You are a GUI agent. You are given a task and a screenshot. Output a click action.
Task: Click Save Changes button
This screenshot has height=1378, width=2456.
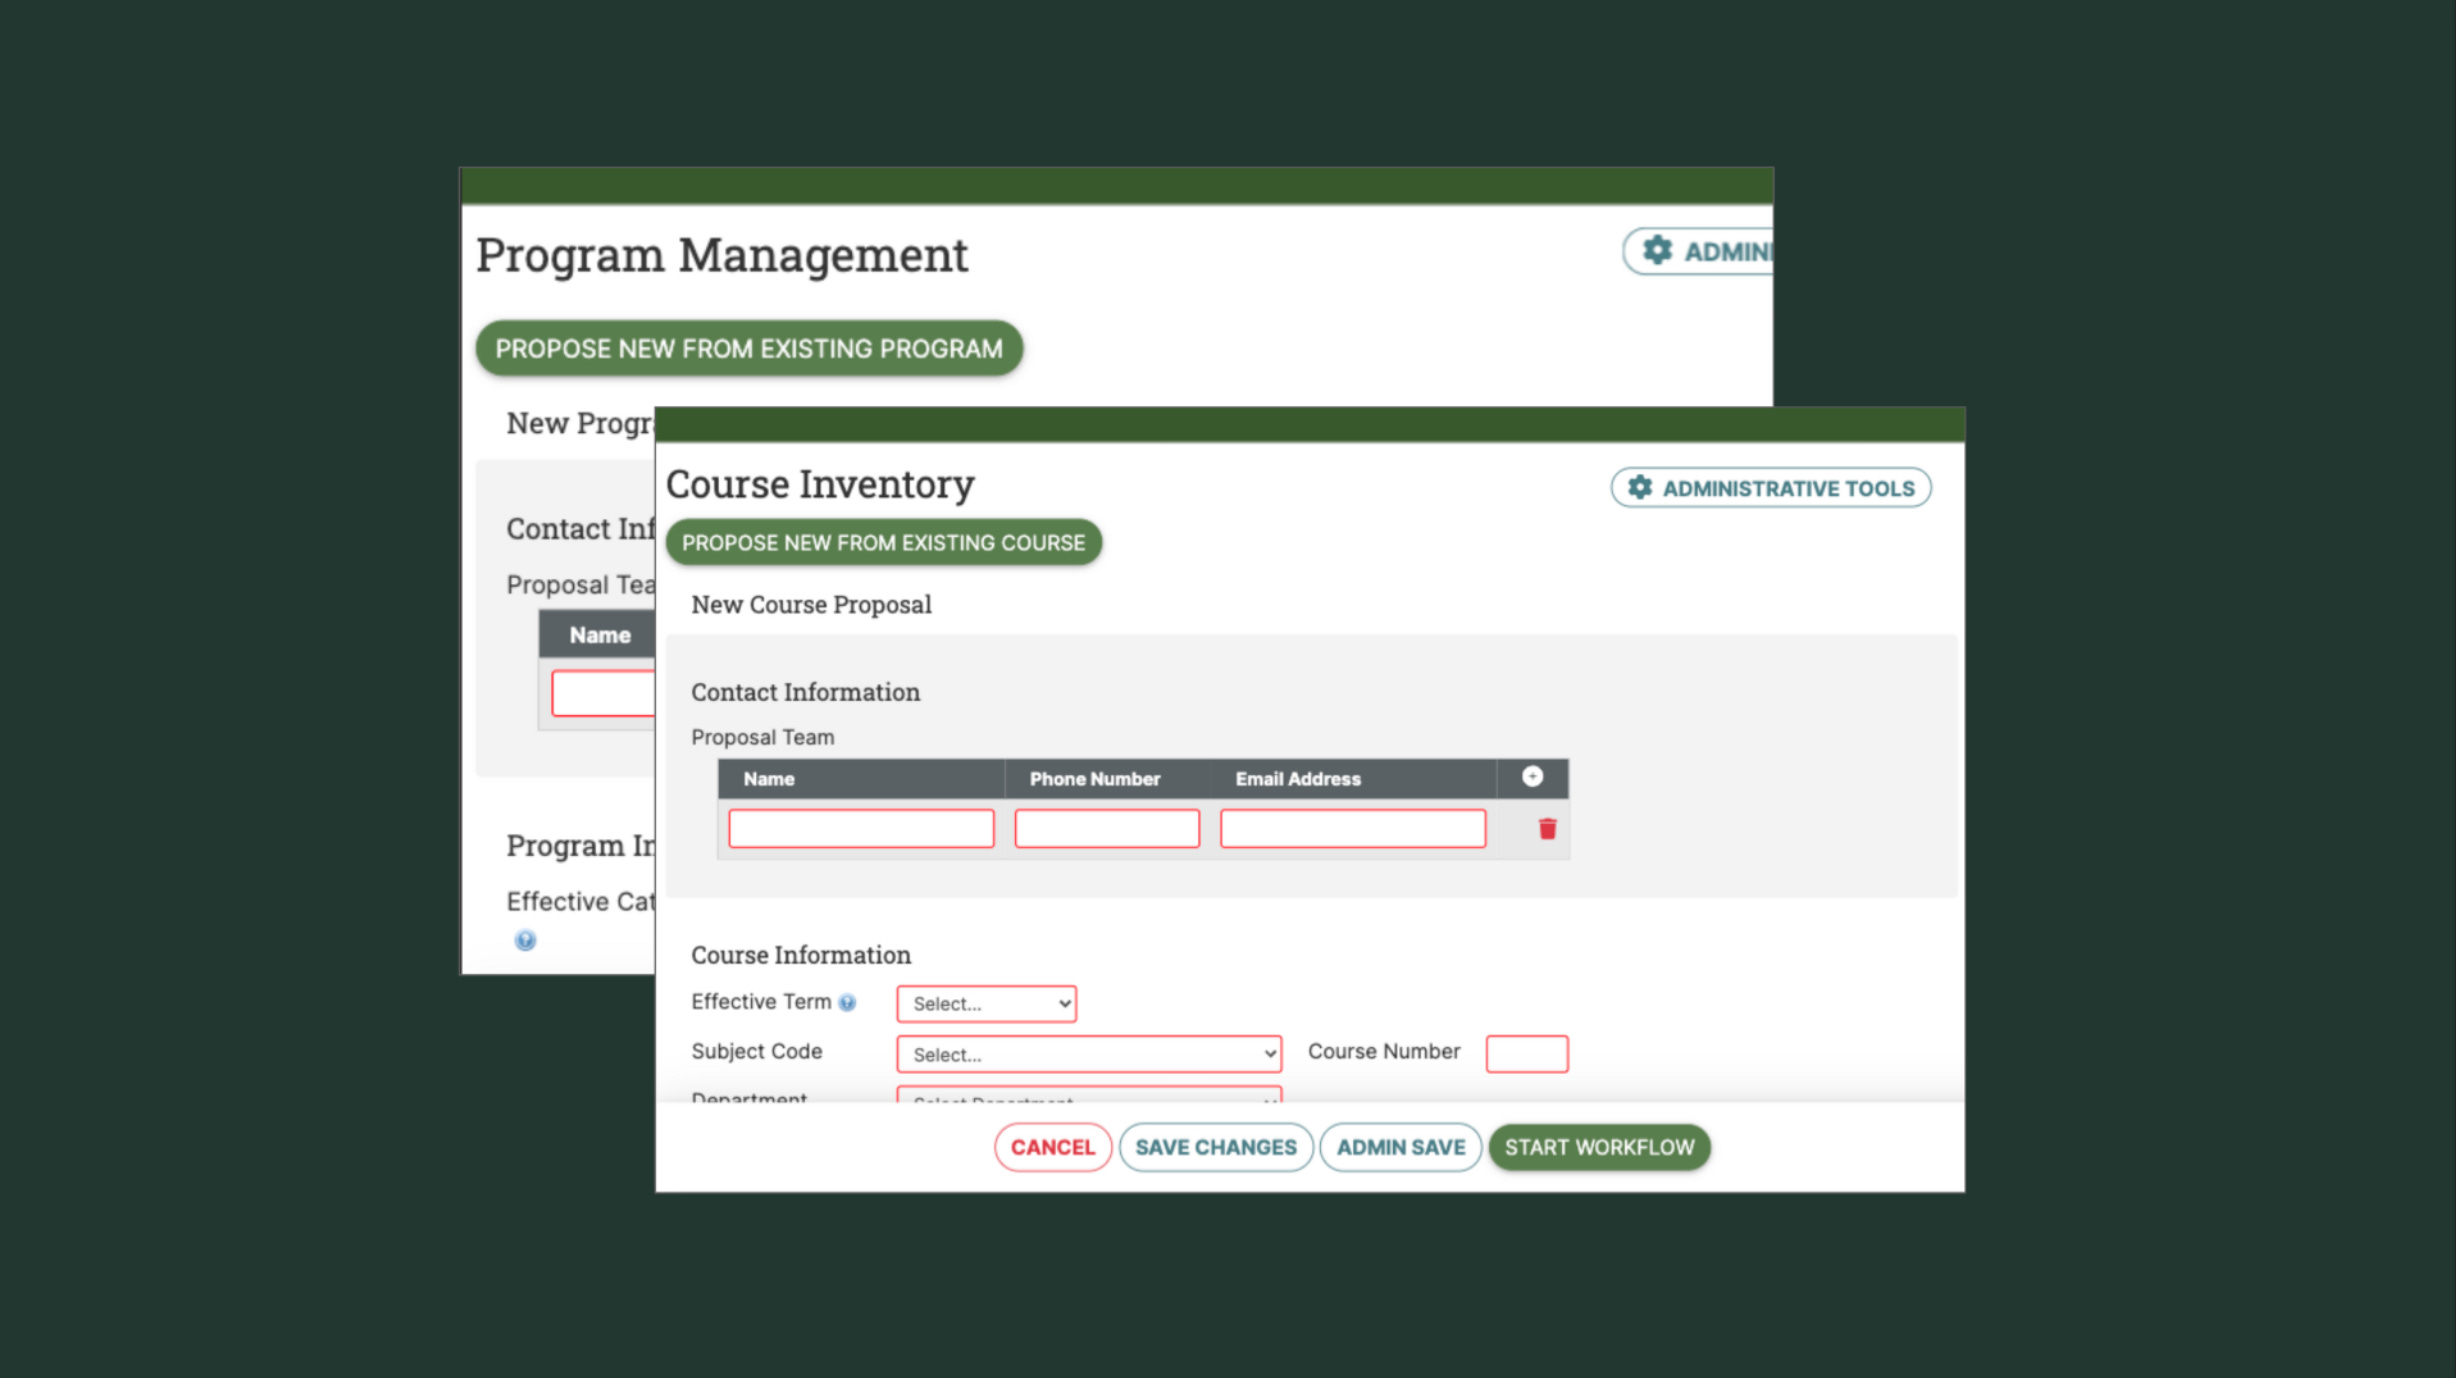1215,1147
